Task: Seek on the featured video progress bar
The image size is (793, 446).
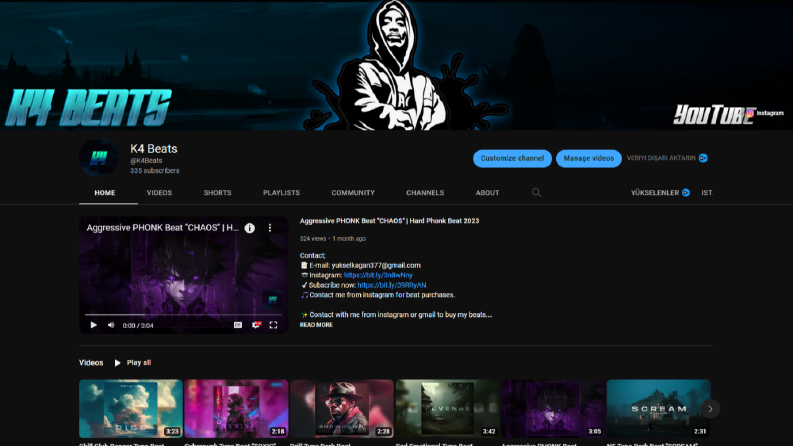Action: coord(183,315)
